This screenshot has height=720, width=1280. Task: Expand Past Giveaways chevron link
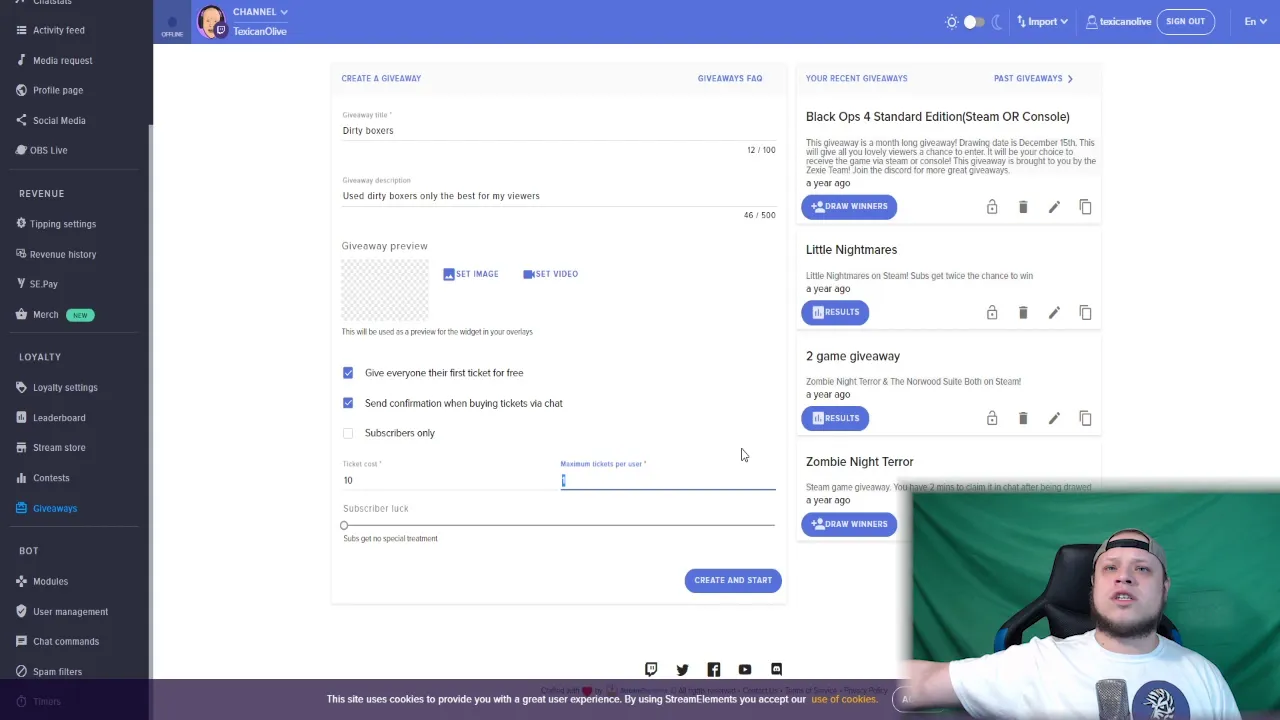[1034, 78]
